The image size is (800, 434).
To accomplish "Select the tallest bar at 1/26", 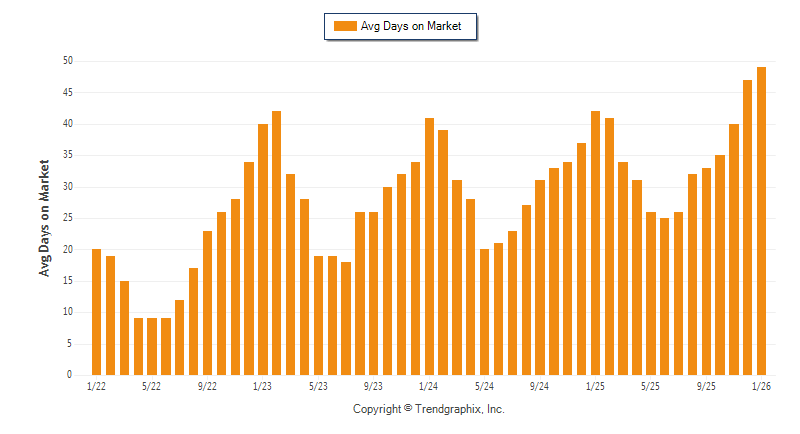I will pyautogui.click(x=761, y=221).
